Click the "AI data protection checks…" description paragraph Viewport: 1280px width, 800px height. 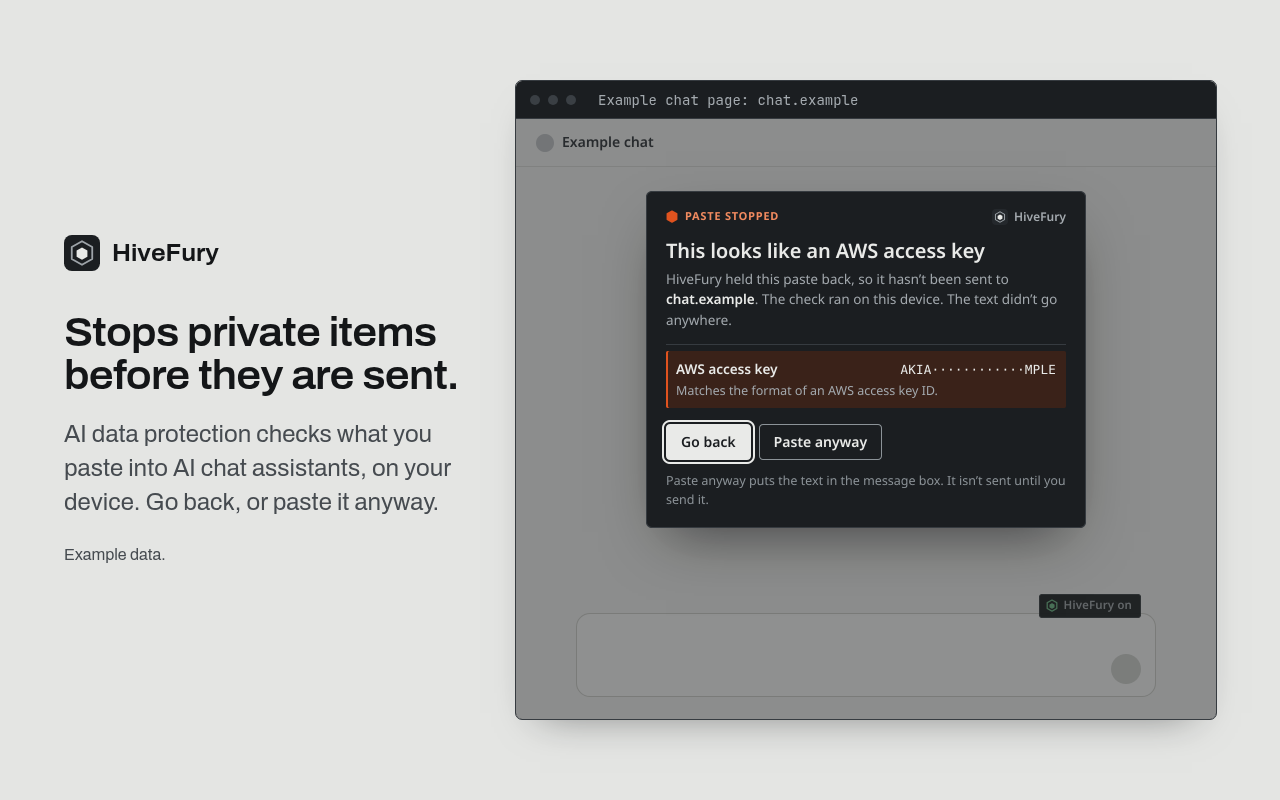[258, 468]
